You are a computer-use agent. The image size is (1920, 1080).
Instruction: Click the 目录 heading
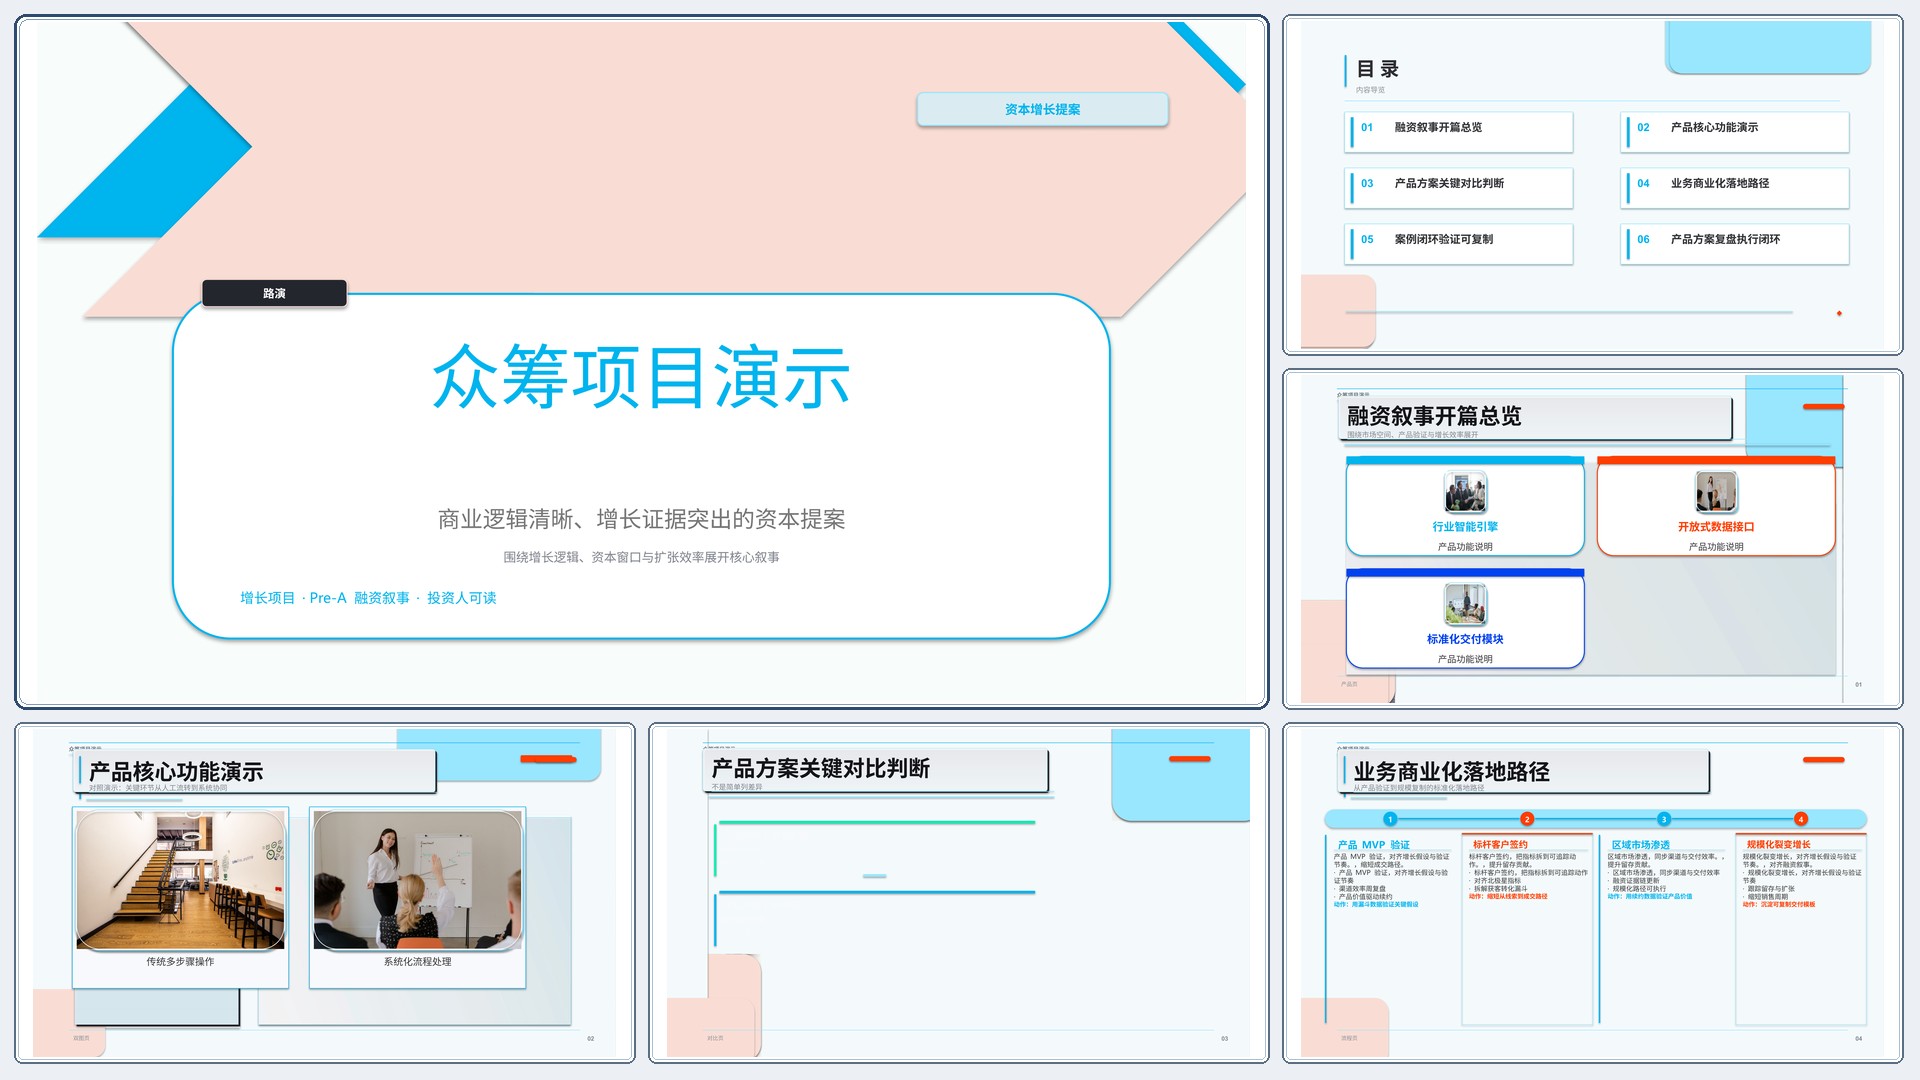1377,69
